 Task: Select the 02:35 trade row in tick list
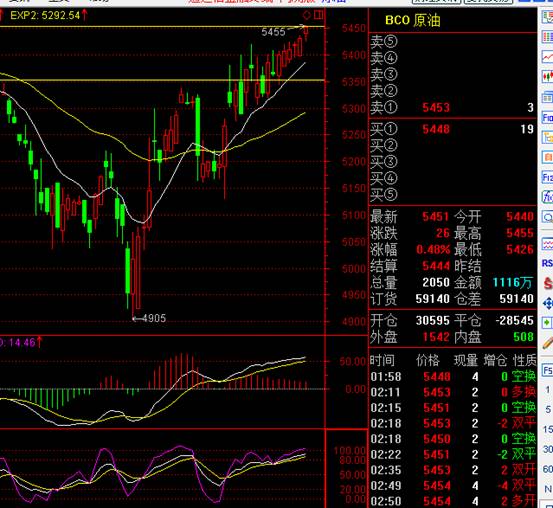(x=453, y=470)
